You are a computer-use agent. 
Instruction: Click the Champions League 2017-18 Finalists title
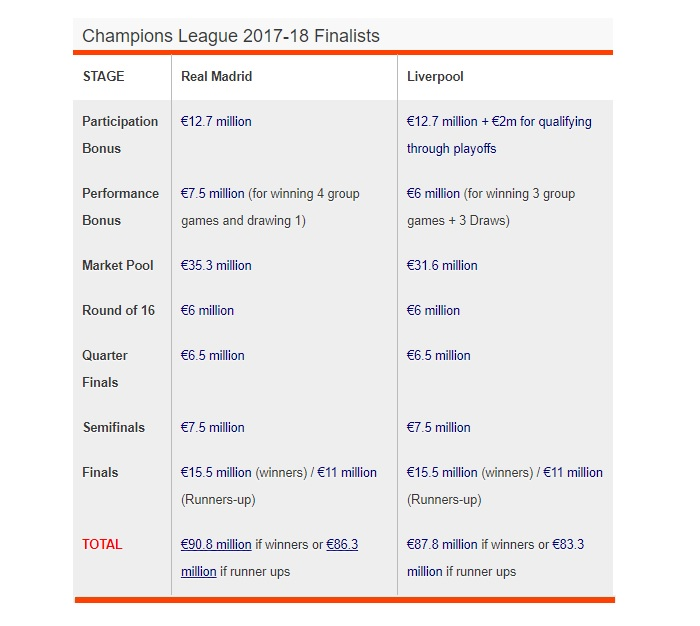tap(231, 36)
